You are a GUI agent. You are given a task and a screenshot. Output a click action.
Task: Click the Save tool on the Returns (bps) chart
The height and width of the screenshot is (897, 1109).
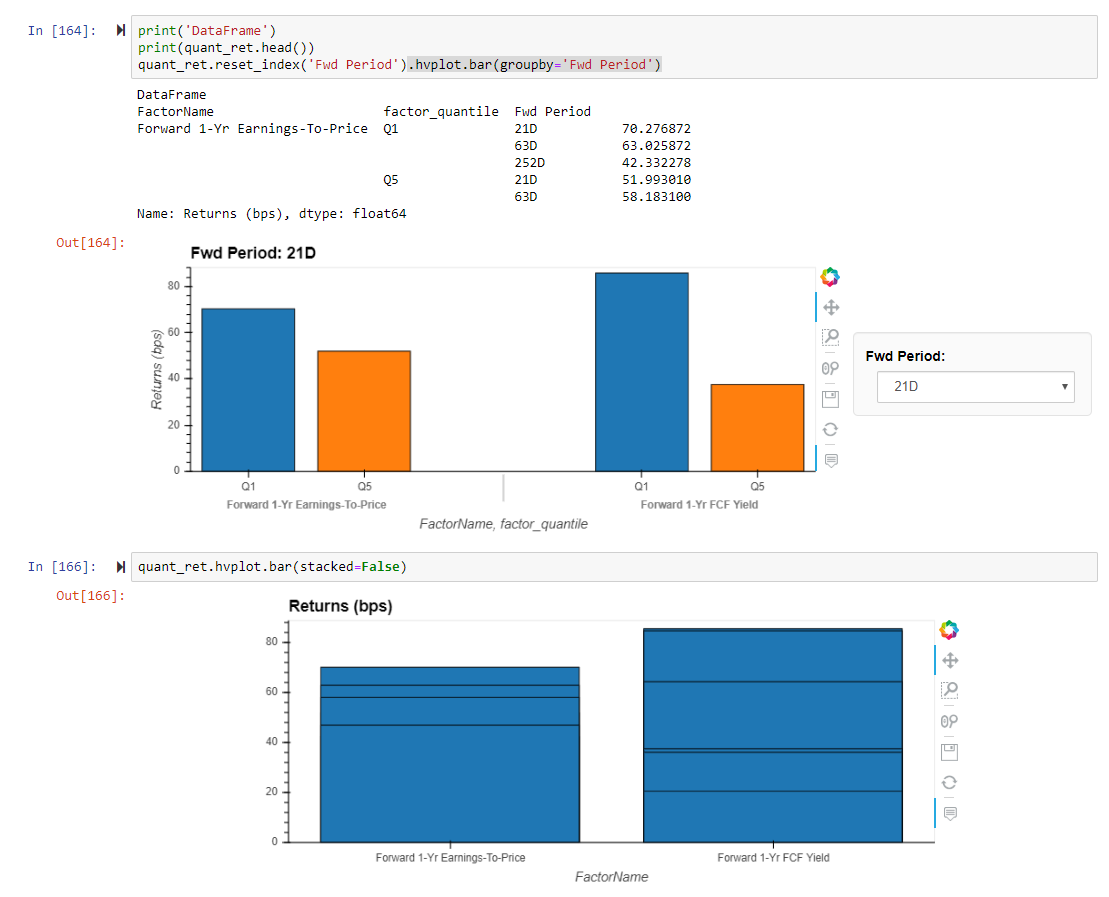950,752
